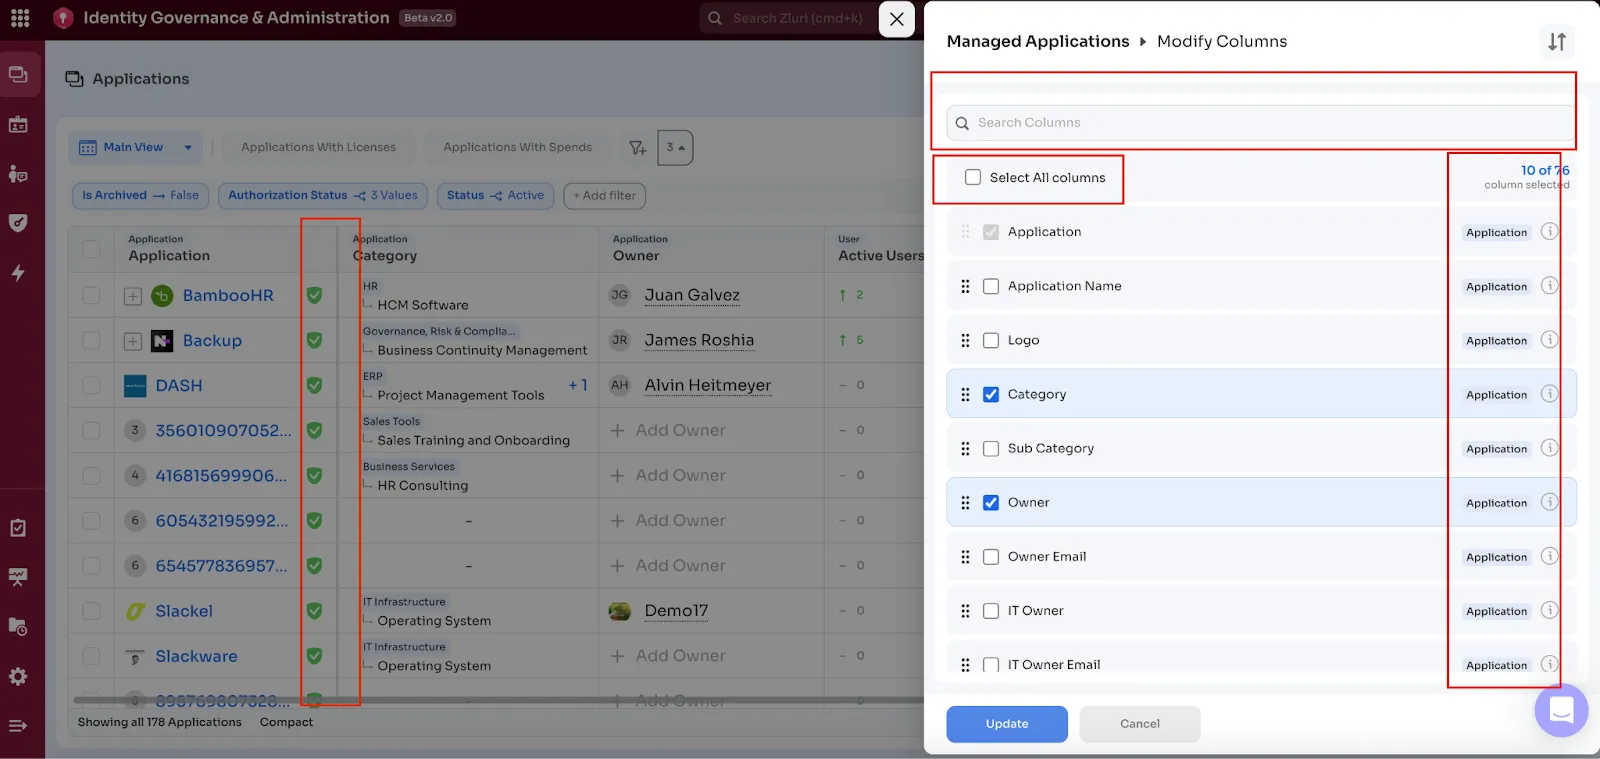The width and height of the screenshot is (1600, 759).
Task: Check the IT Owner column checkbox
Action: (991, 610)
